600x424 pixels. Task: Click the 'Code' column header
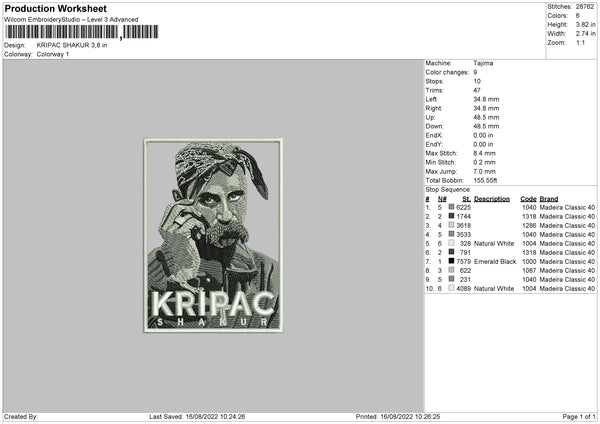tap(528, 199)
